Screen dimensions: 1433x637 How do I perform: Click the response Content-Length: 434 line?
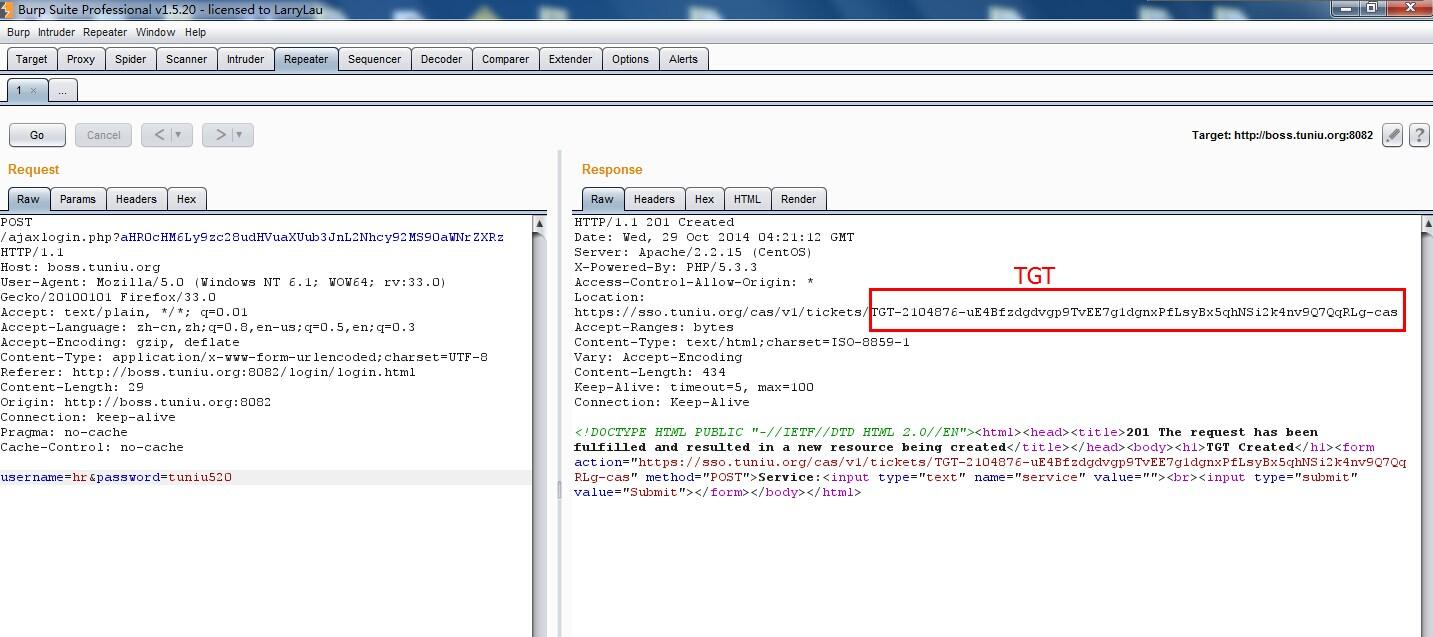[650, 372]
